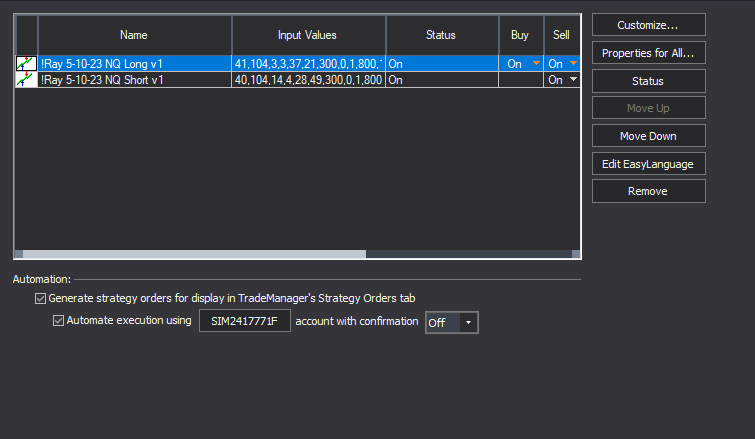Open Edit EasyLanguage
Viewport: 755px width, 439px height.
[x=649, y=164]
